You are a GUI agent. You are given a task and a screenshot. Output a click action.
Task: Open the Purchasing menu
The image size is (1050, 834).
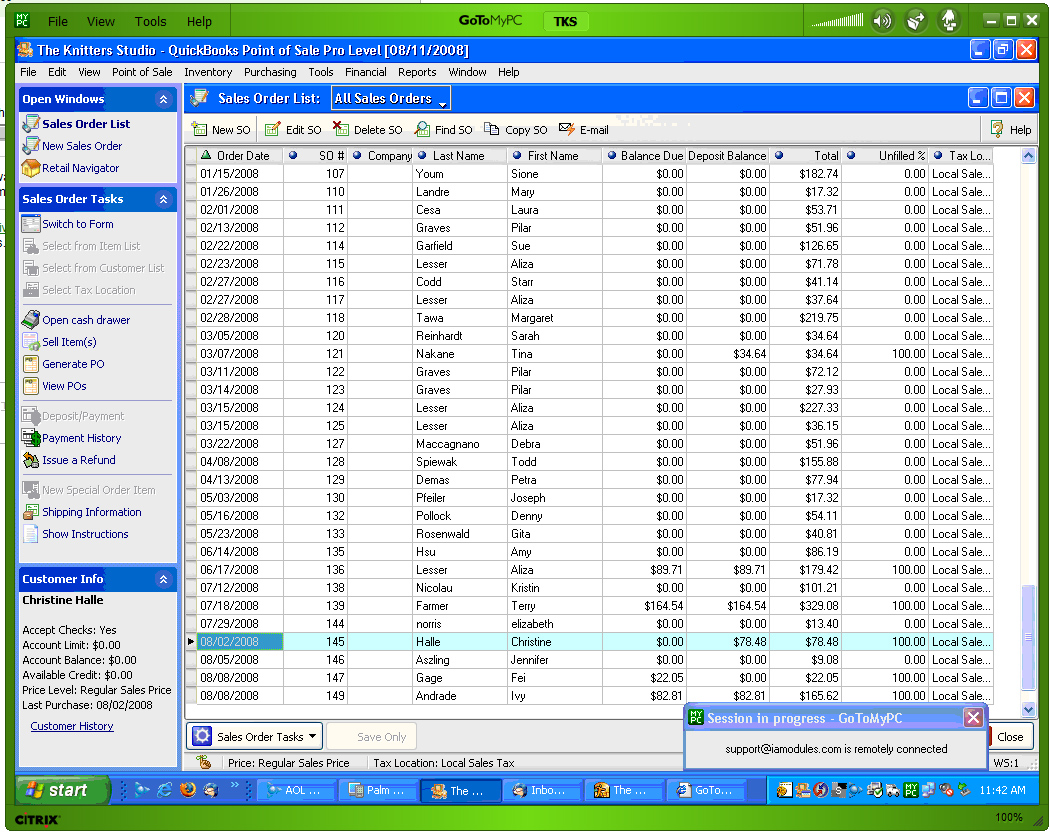[x=270, y=72]
